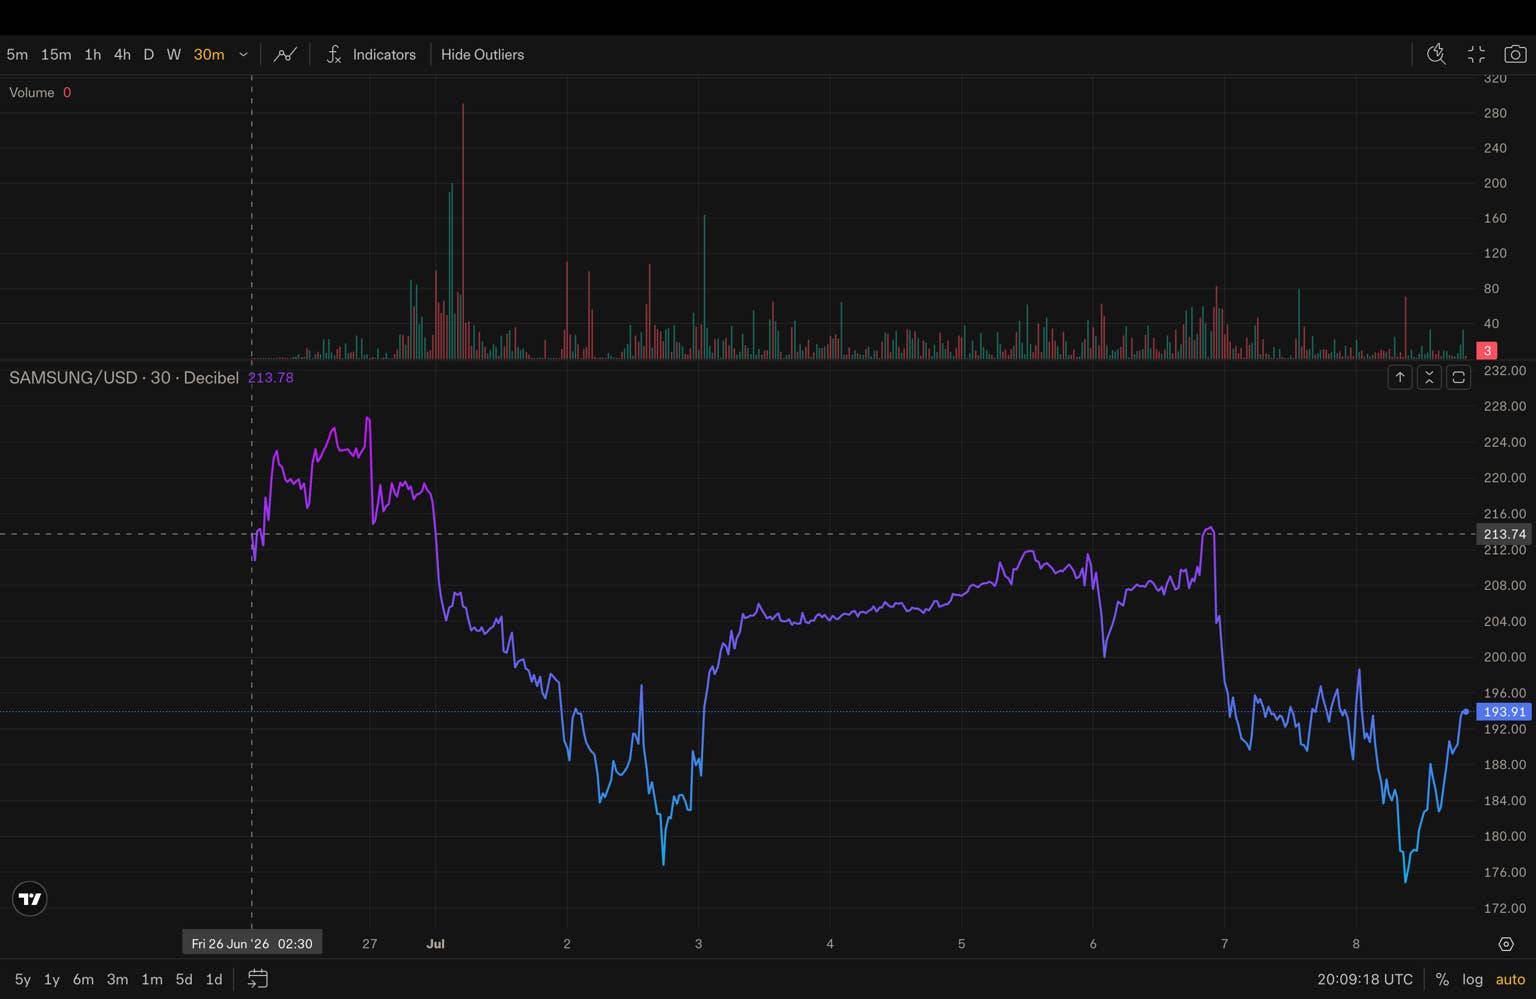Open timezone menu at 20:09:18 UTC

1365,980
